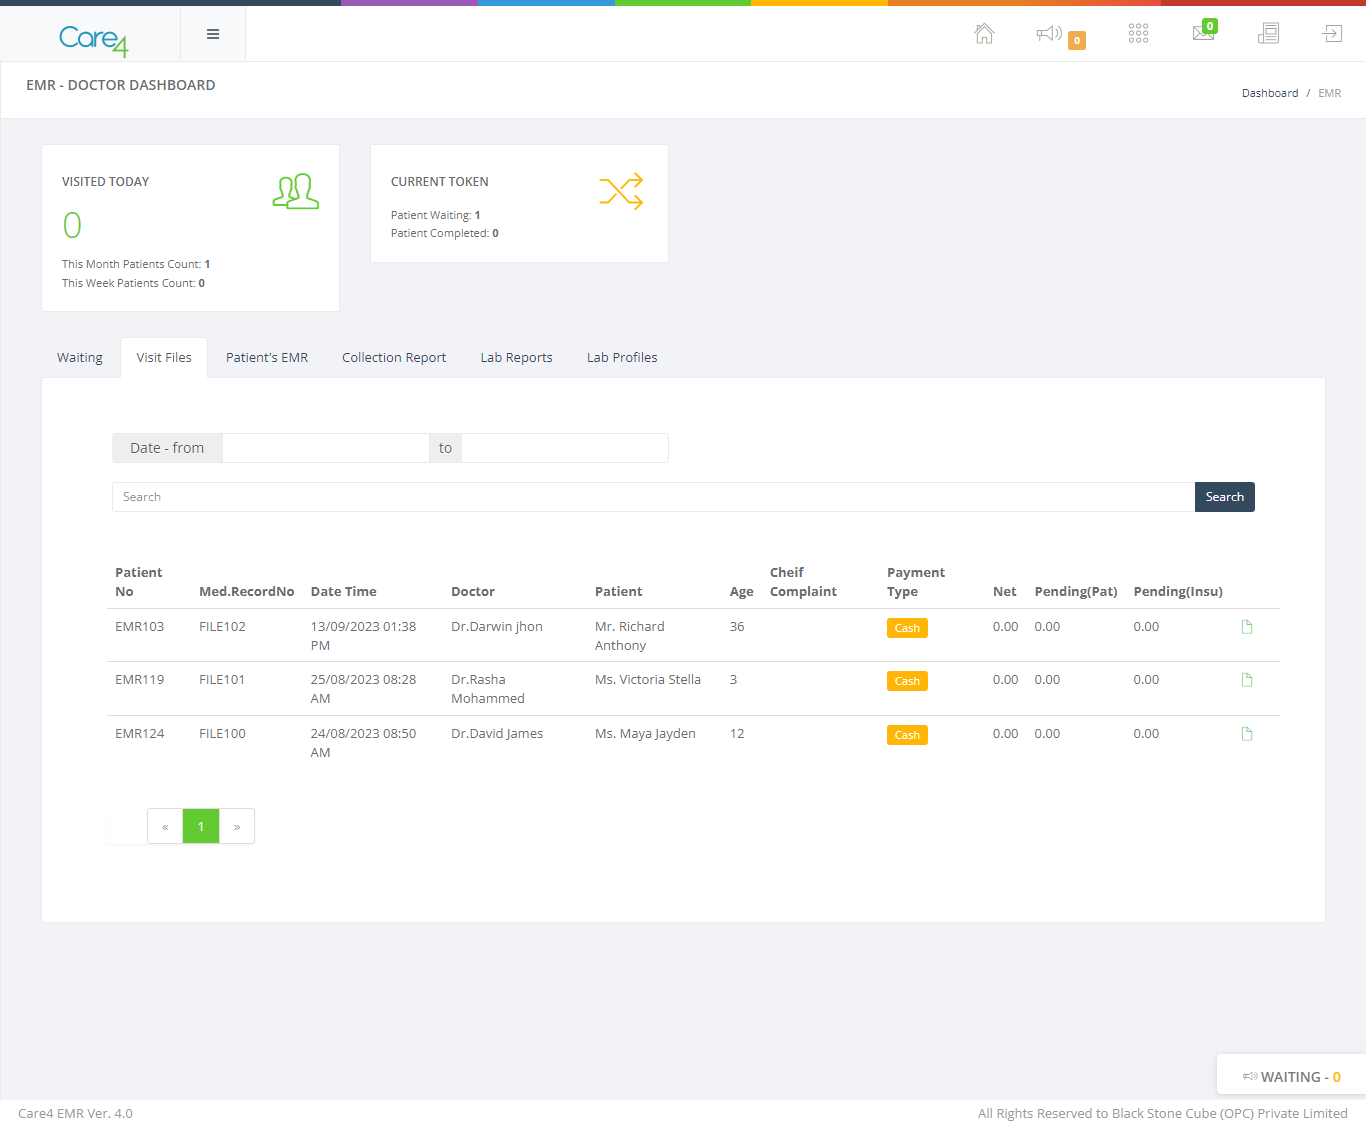Screen dimensions: 1366x1135
Task: Click the Pending(Insu) column header
Action: [x=1178, y=592]
